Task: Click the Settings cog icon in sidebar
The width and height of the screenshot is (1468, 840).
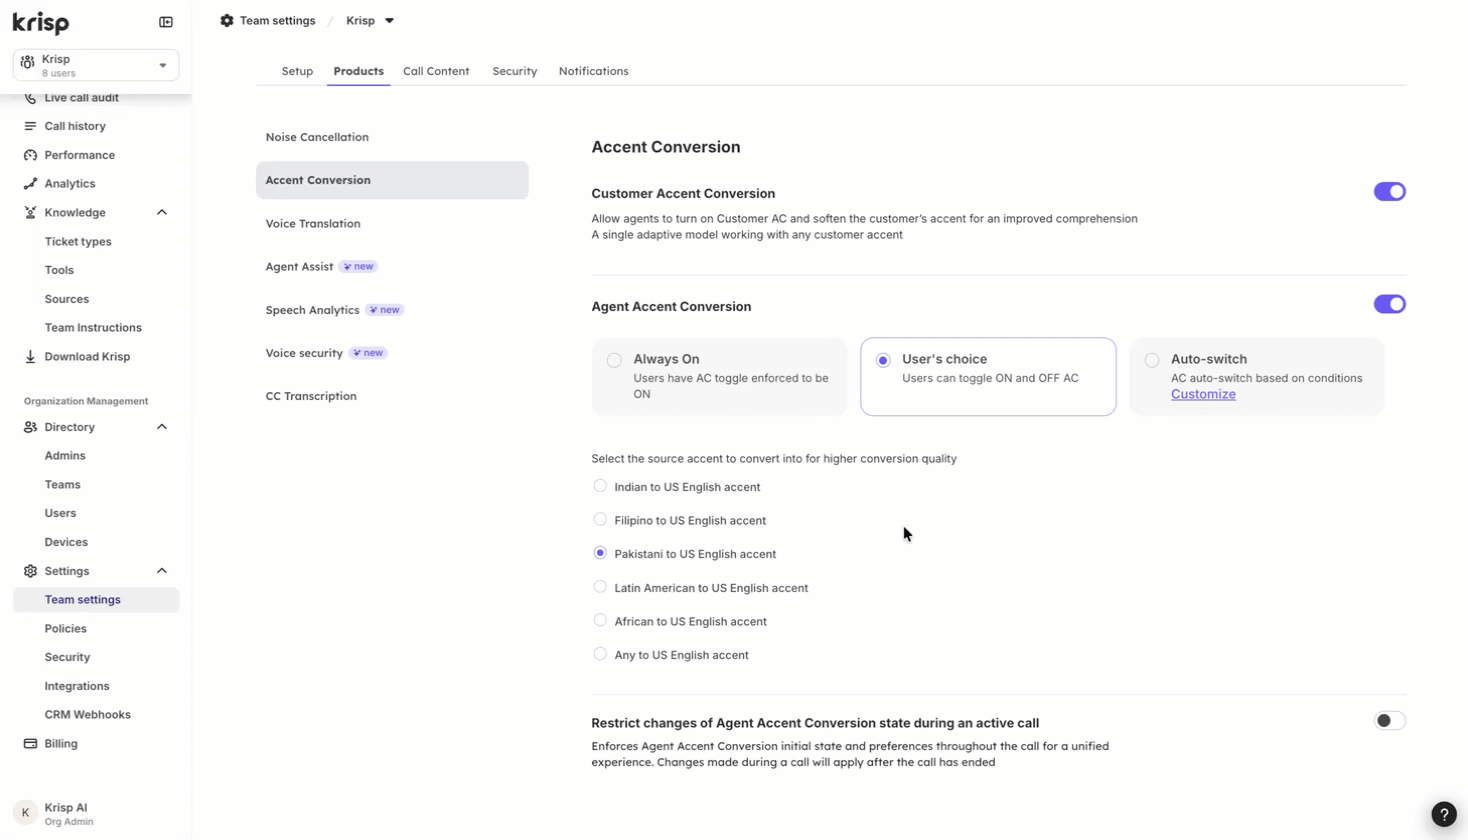Action: [x=30, y=571]
